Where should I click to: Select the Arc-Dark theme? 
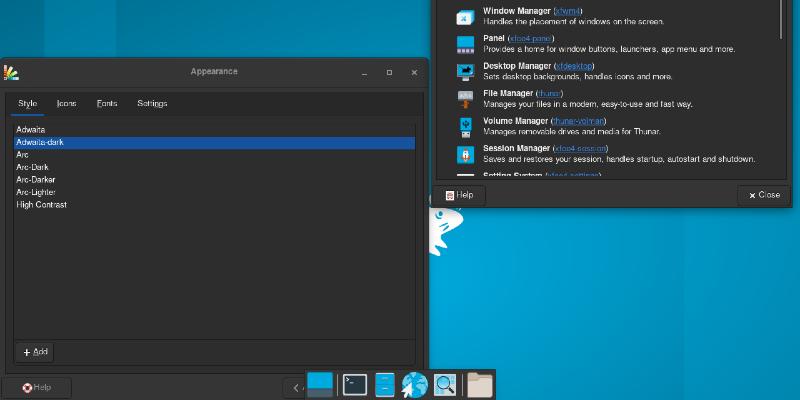[32, 168]
